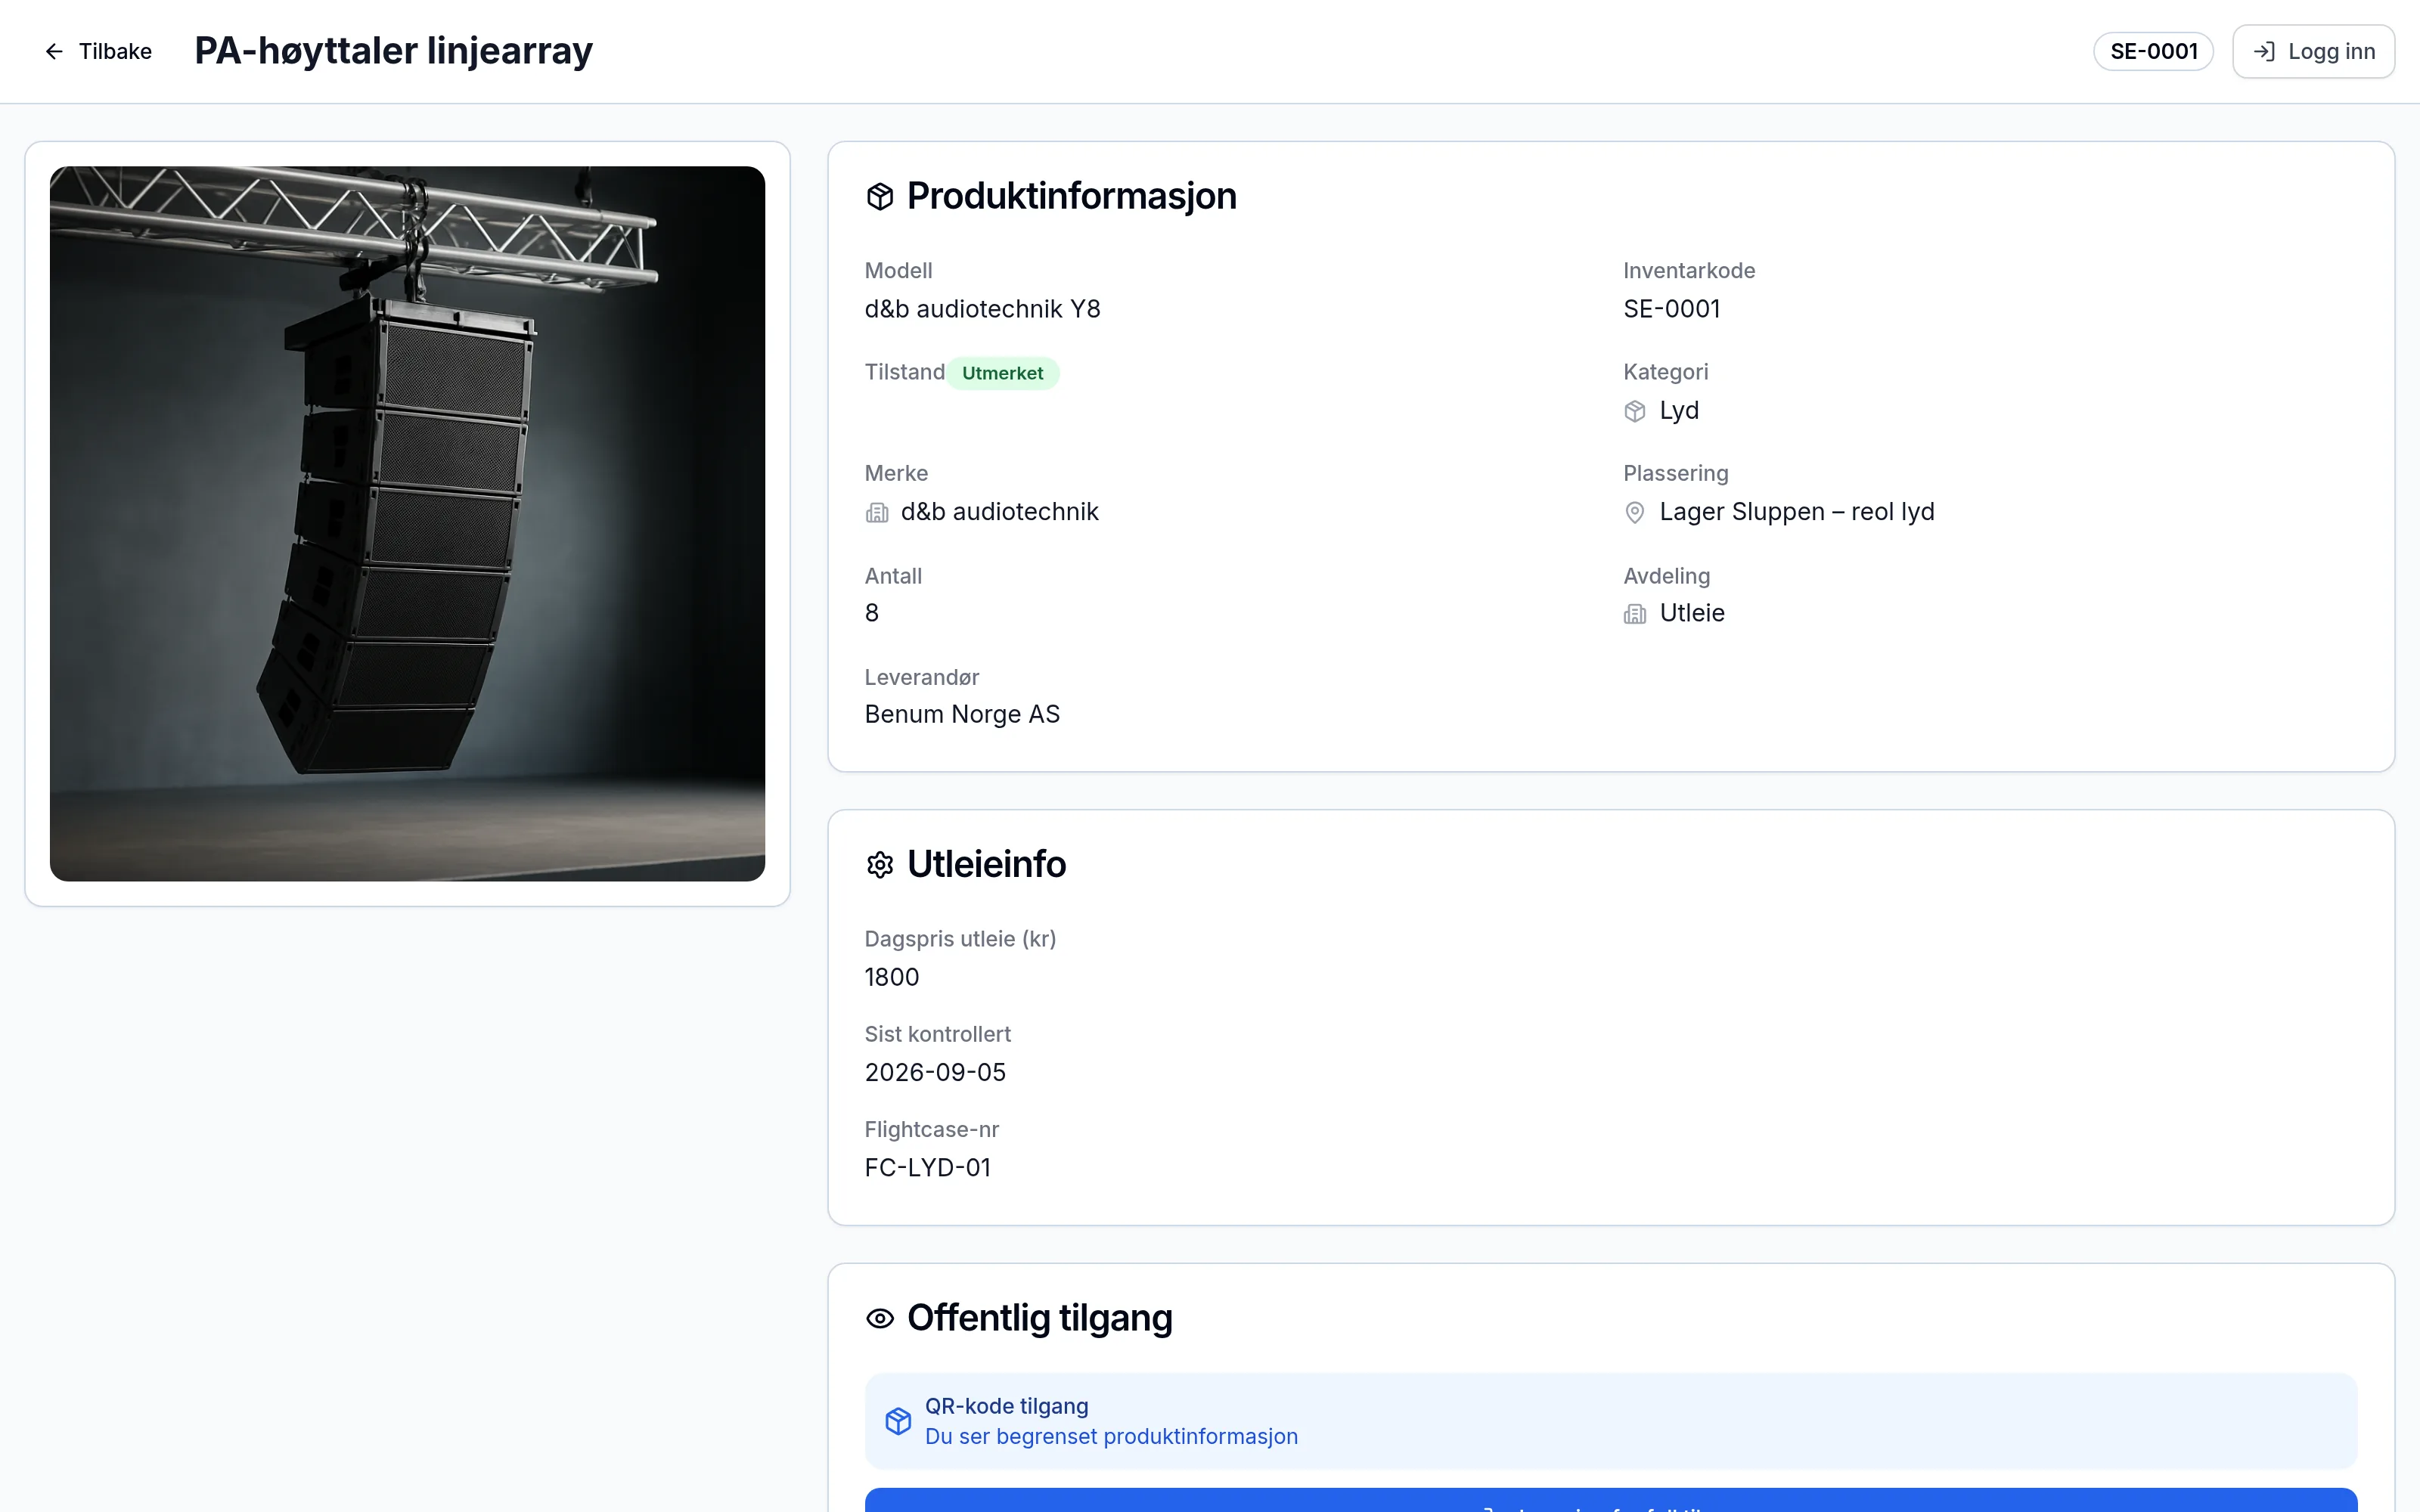This screenshot has width=2420, height=1512.
Task: Click the supplier Benum Norge AS
Action: [x=962, y=714]
